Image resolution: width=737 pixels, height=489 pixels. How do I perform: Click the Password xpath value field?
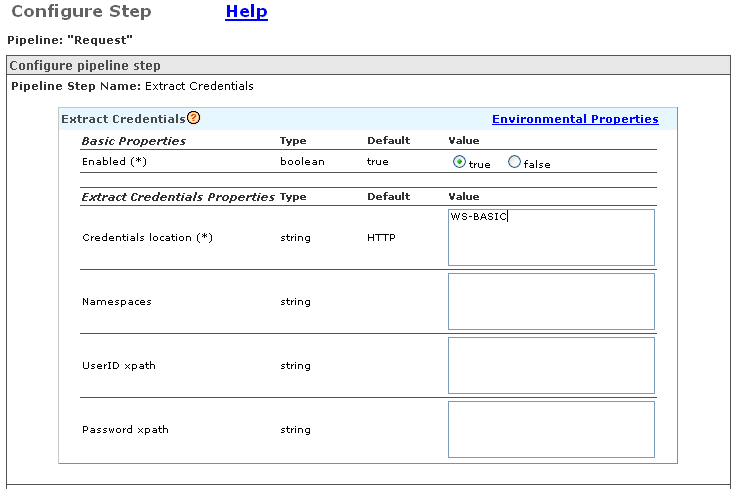pos(551,429)
